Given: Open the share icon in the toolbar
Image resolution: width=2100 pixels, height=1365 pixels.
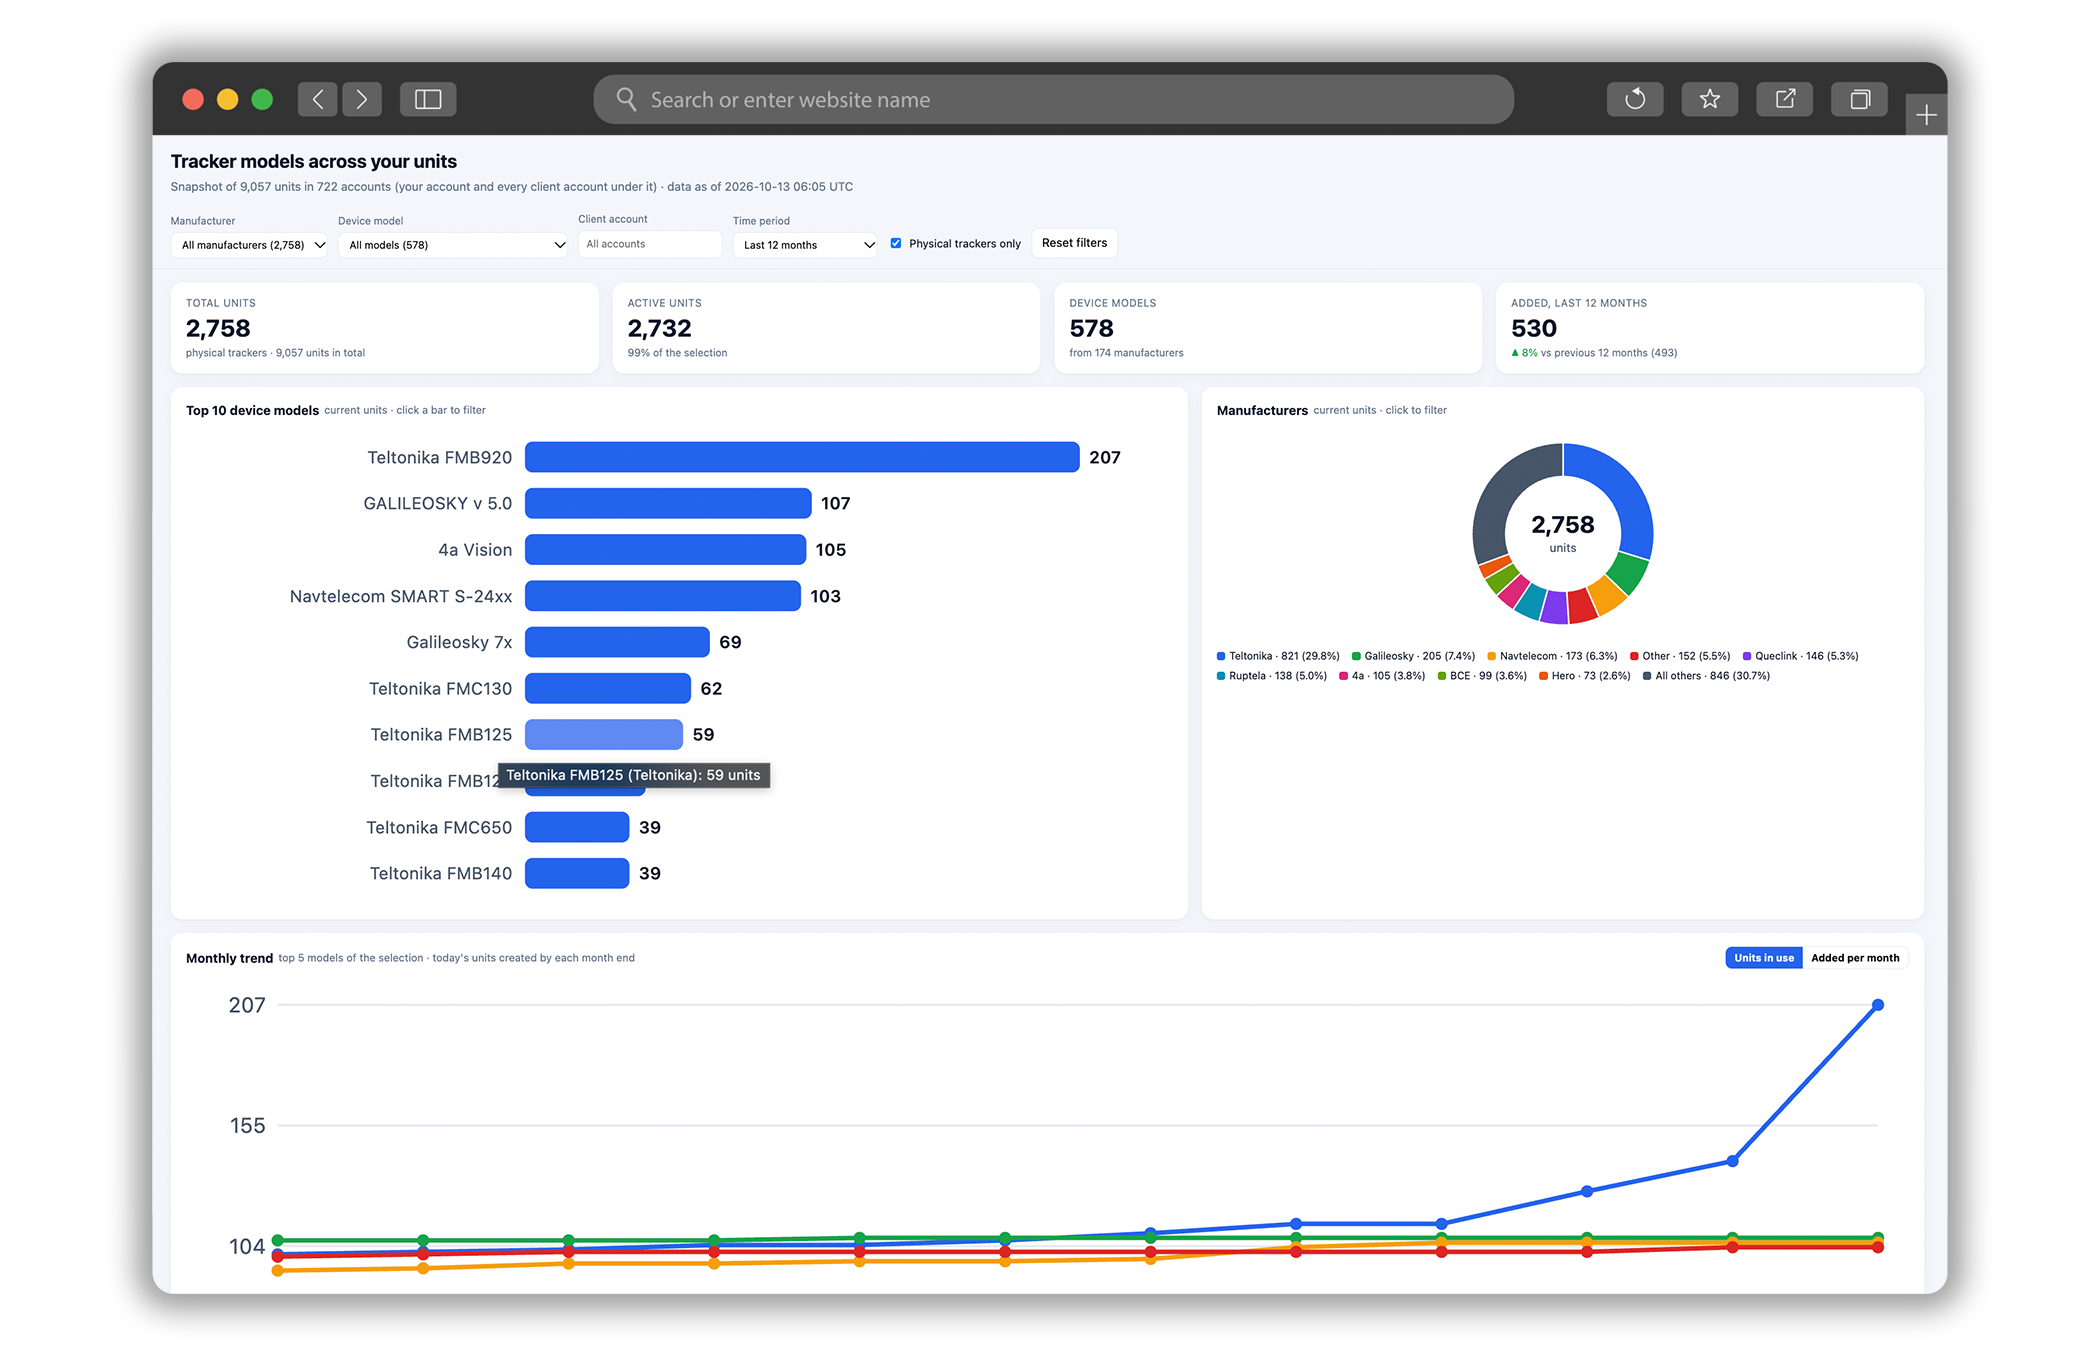Looking at the screenshot, I should (1785, 99).
